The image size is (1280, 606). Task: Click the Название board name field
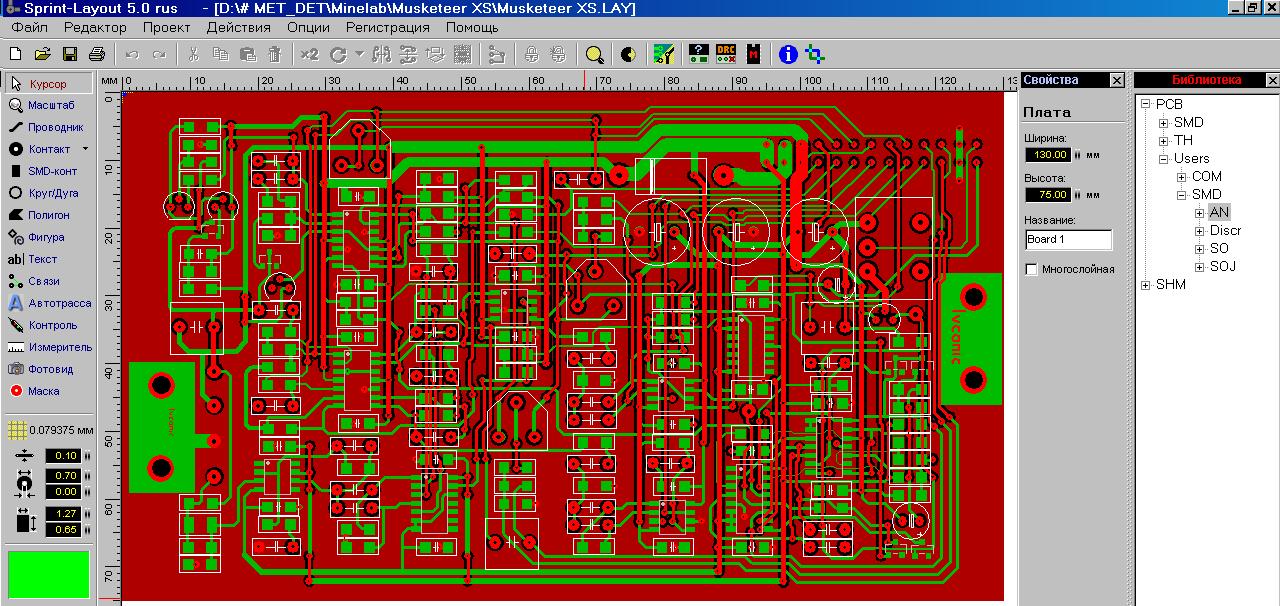click(1068, 240)
